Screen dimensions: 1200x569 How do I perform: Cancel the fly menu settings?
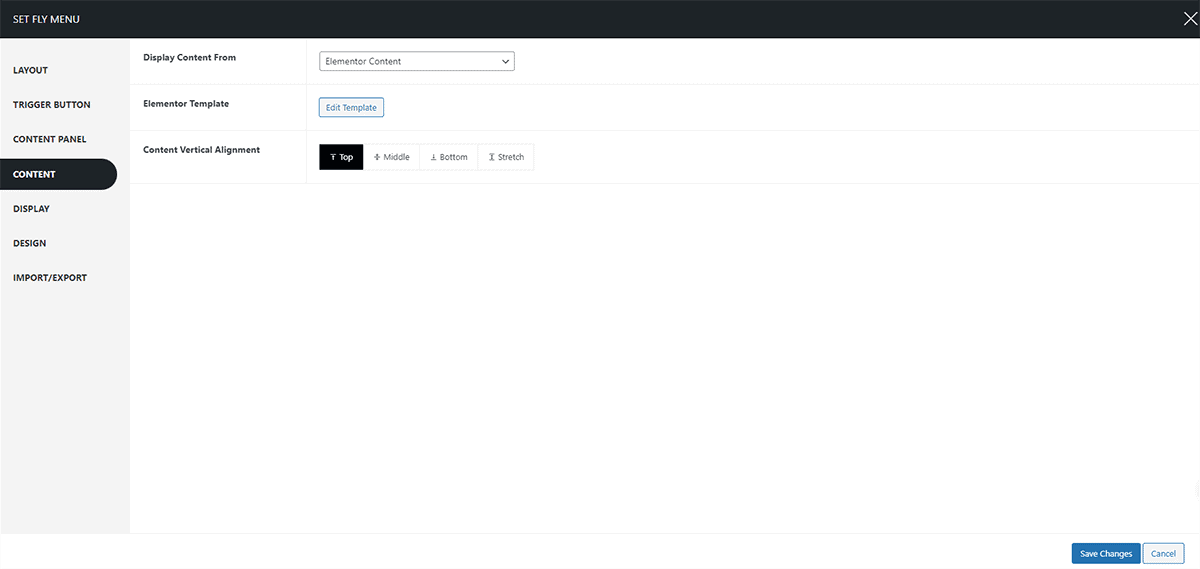coord(1163,554)
